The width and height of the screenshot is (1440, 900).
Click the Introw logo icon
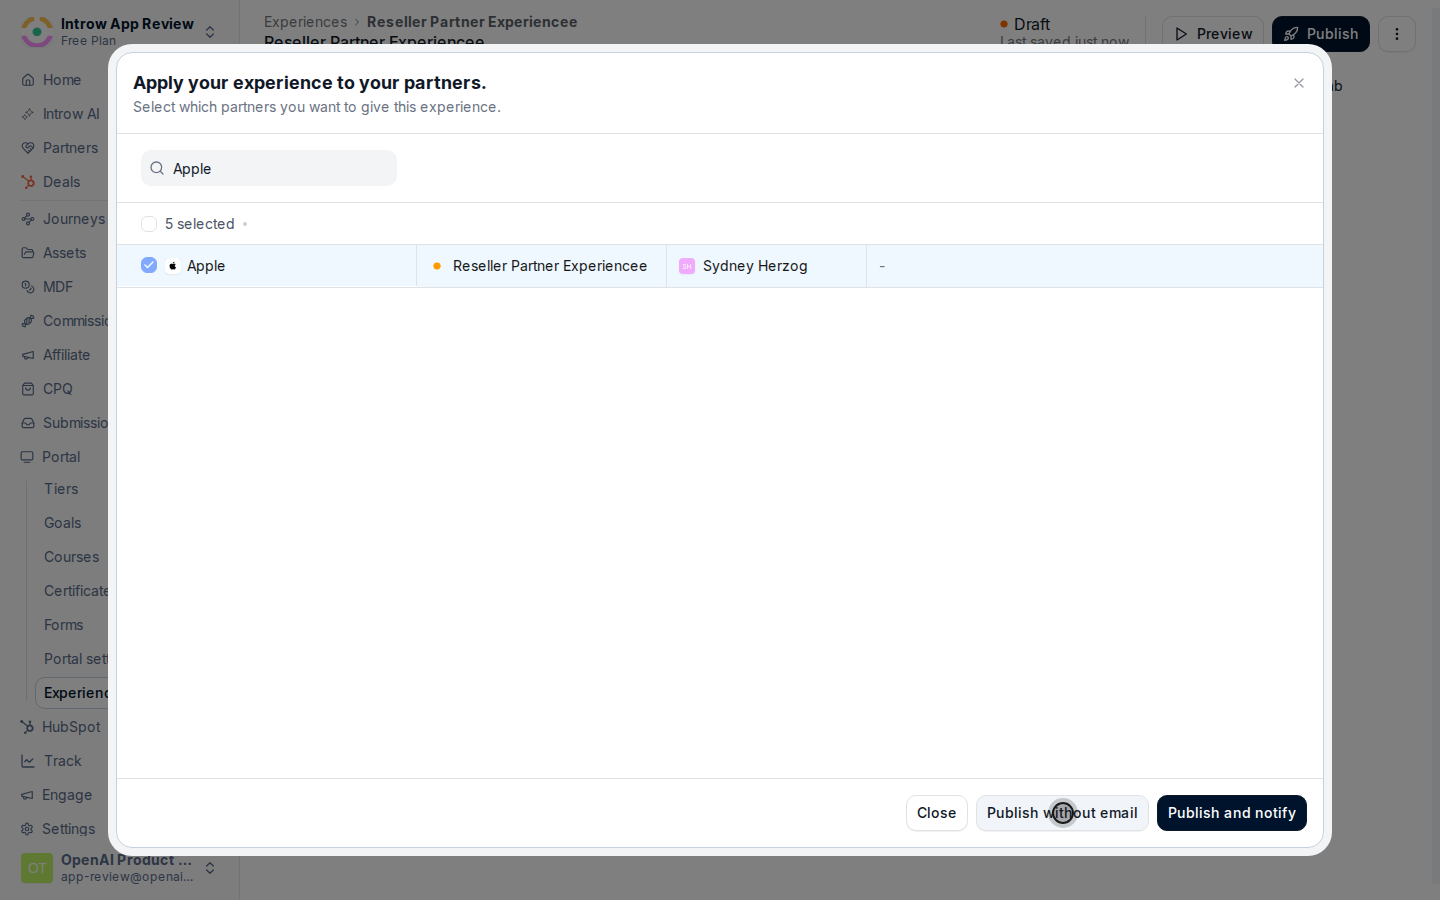tap(37, 32)
